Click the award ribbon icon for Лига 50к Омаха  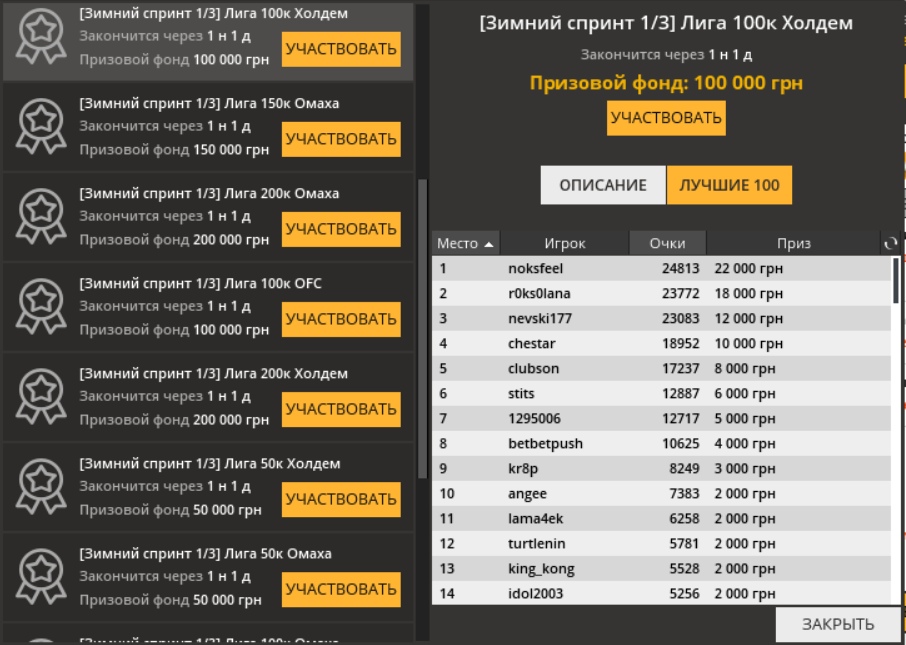pos(42,578)
